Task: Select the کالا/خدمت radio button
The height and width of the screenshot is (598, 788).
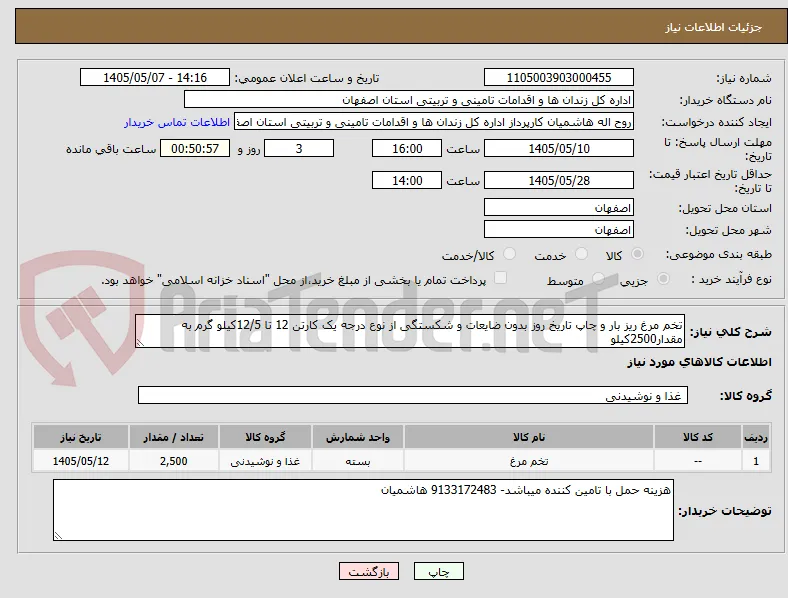Action: click(510, 254)
